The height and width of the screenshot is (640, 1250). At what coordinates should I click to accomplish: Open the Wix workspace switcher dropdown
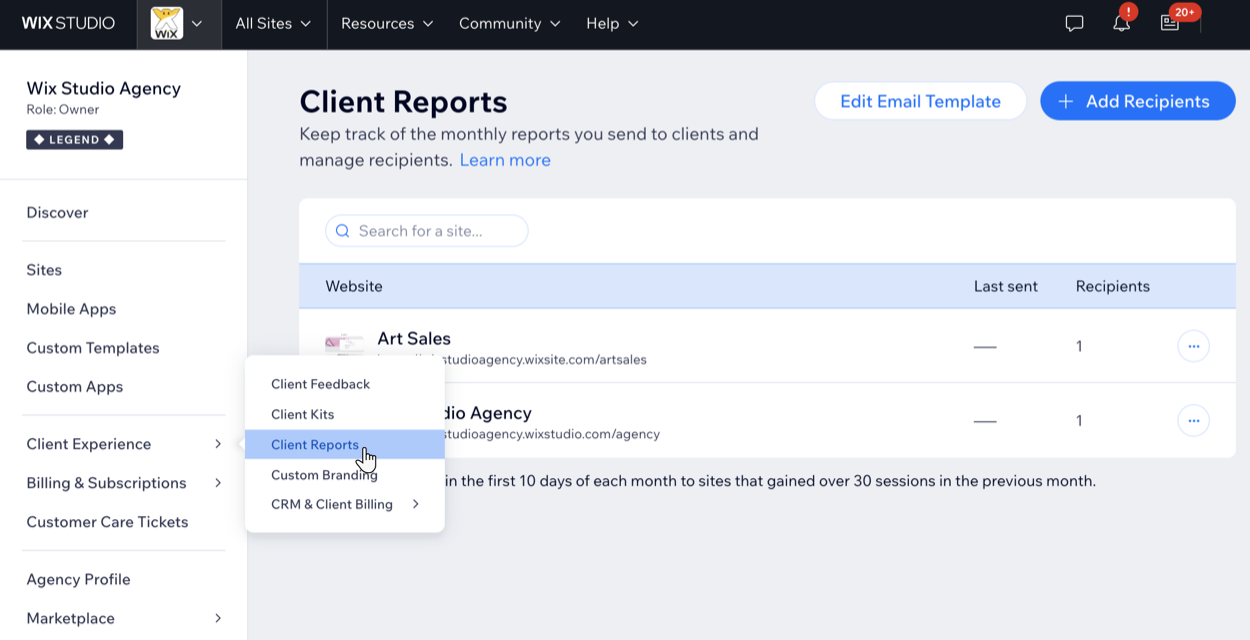177,23
